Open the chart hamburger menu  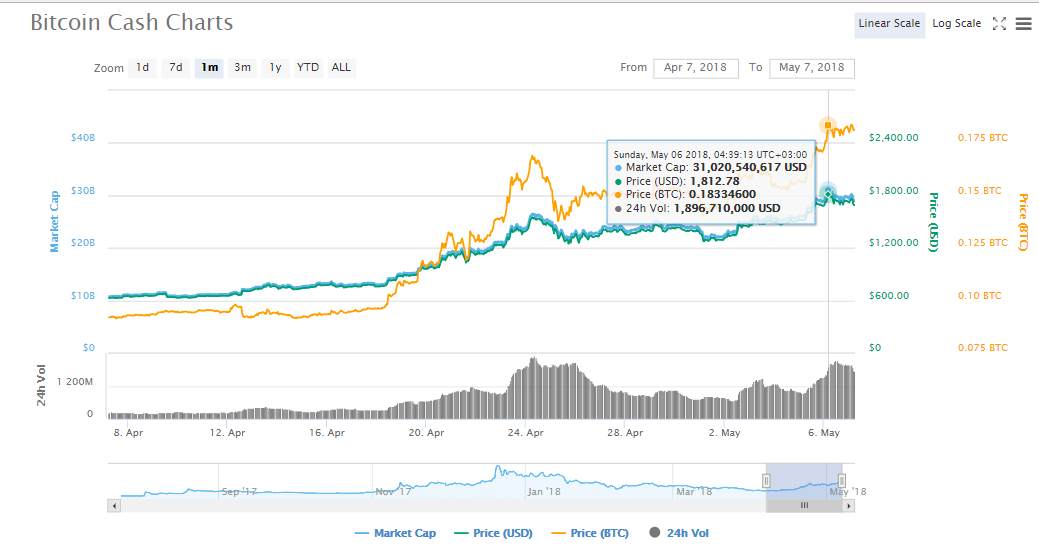[x=1023, y=24]
